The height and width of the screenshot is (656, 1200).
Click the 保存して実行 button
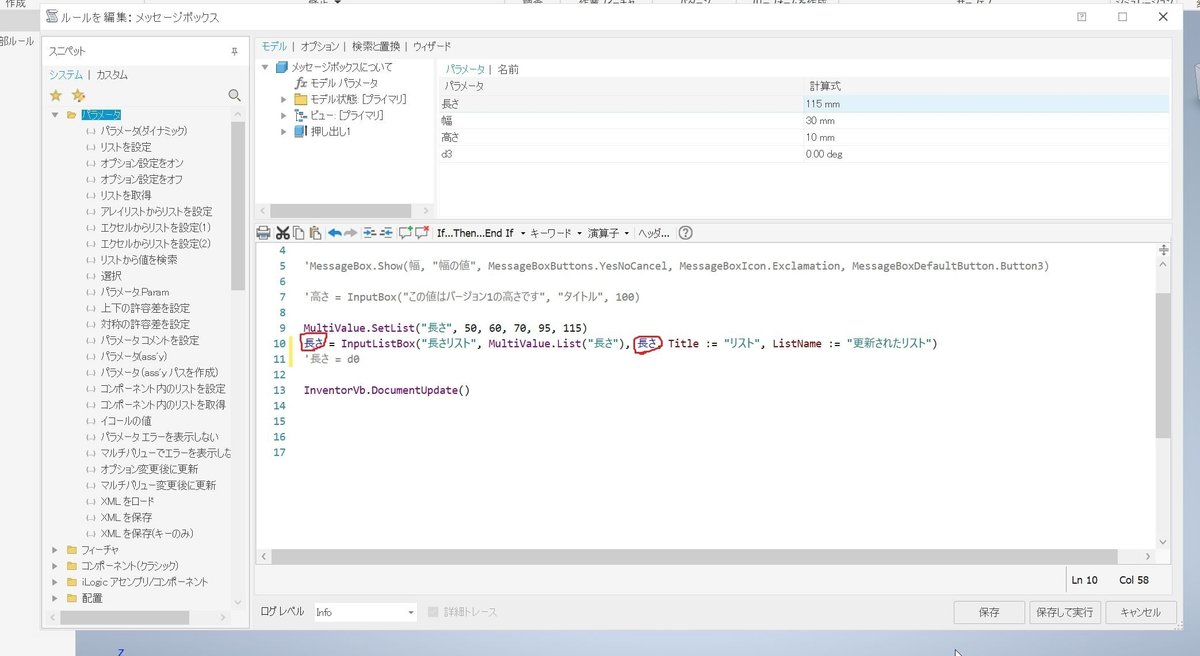point(1064,612)
